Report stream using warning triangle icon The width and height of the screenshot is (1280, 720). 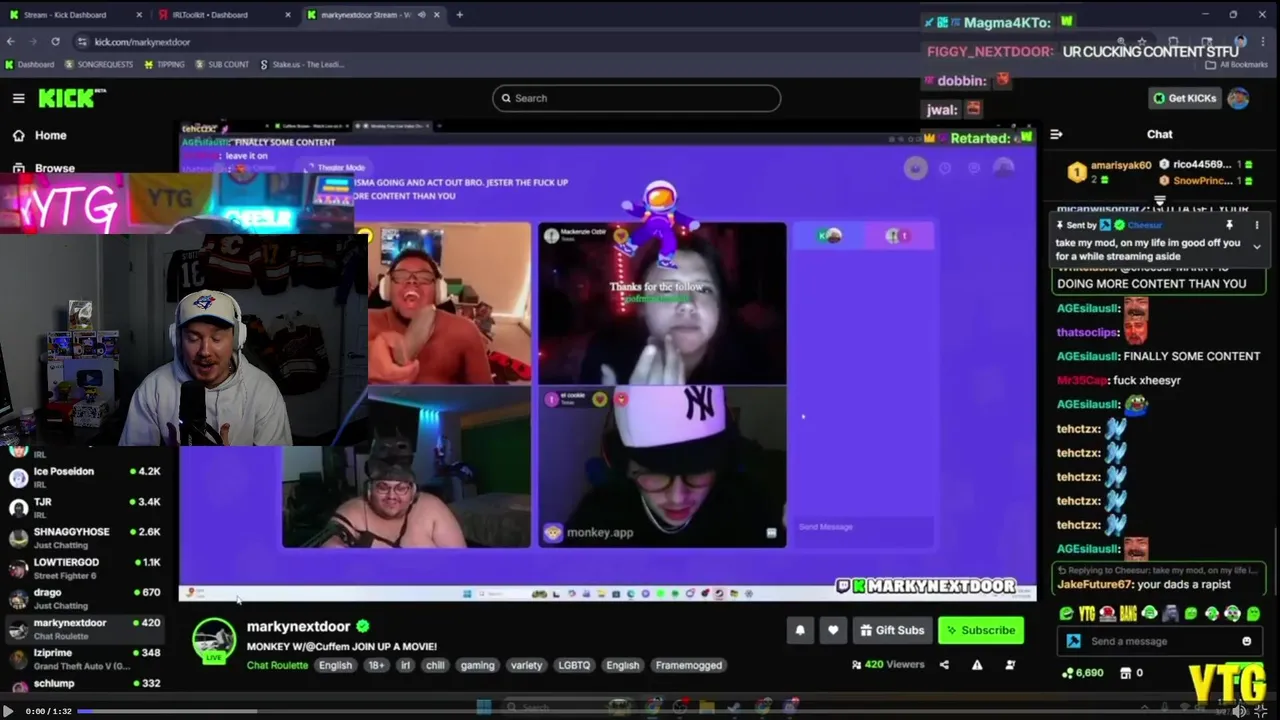coord(977,664)
